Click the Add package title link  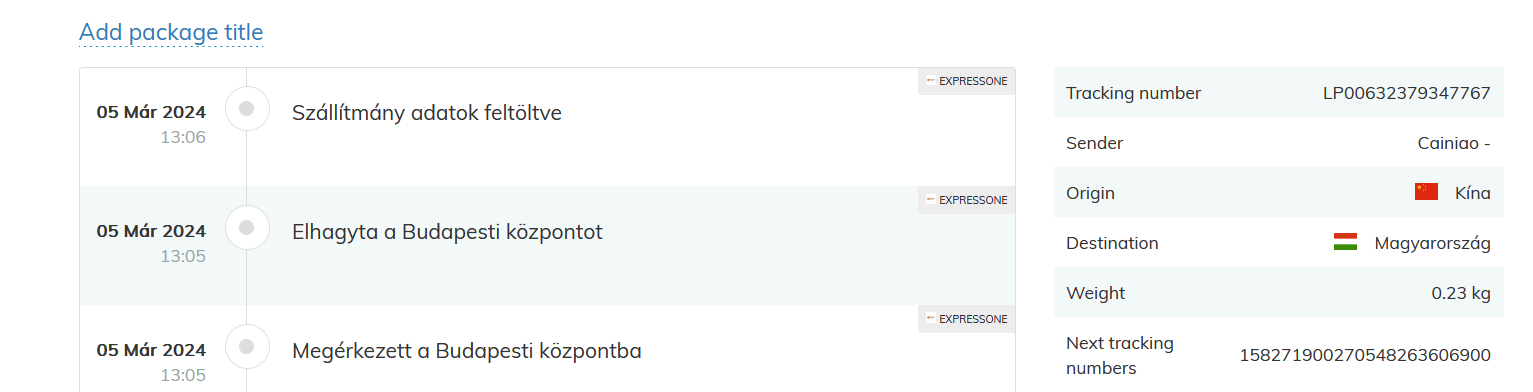click(171, 32)
